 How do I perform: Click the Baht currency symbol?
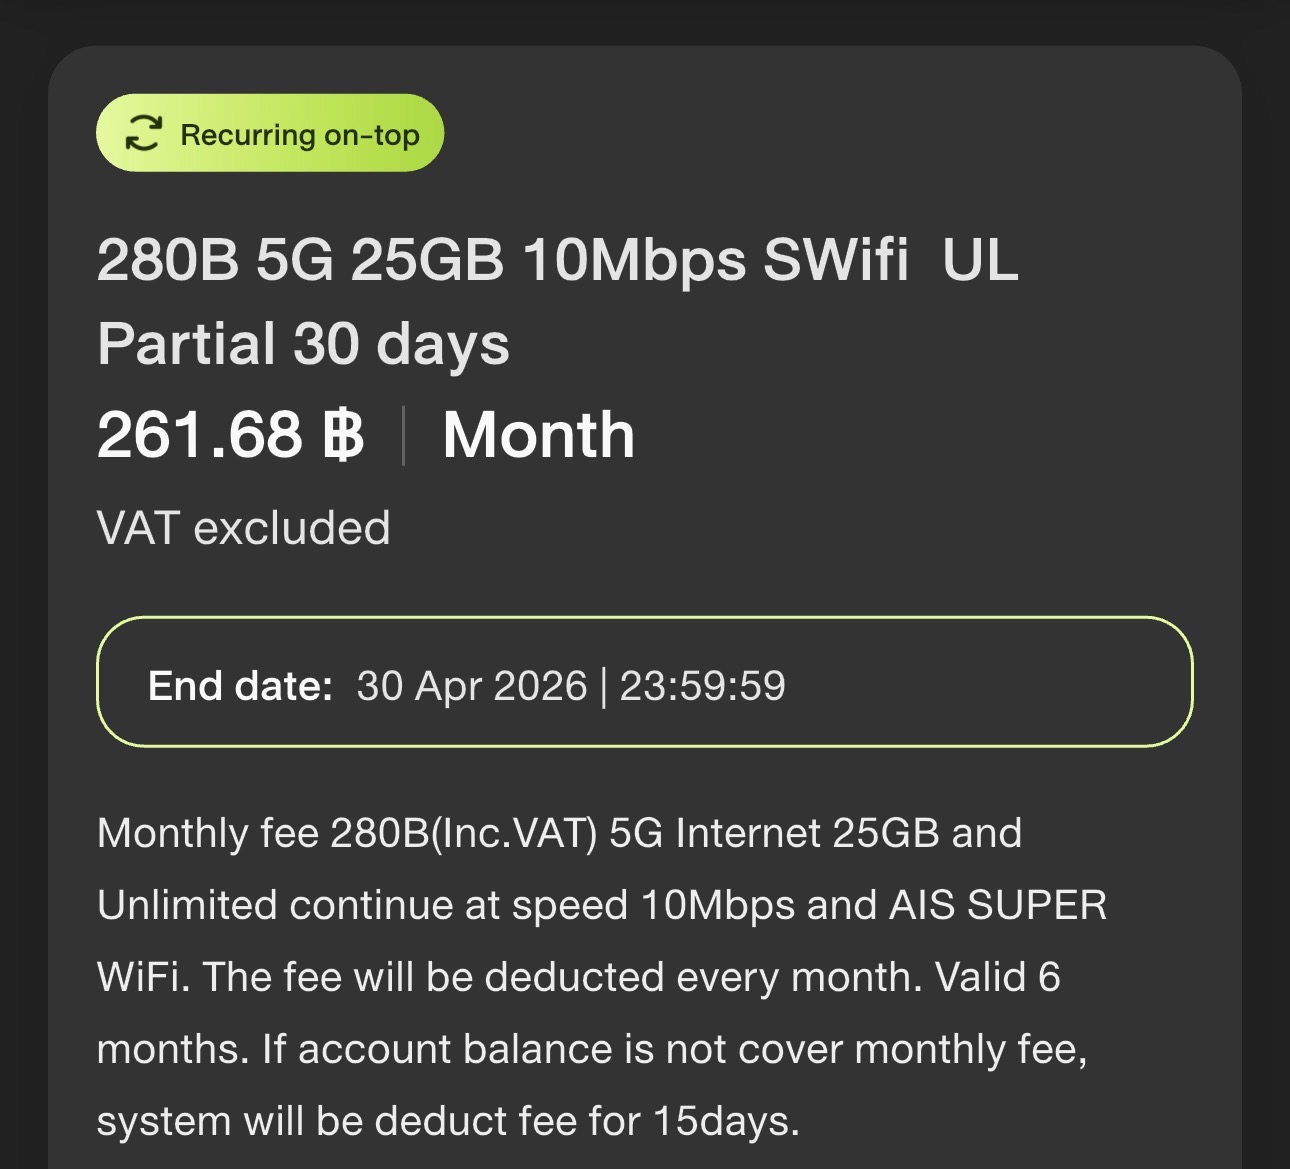[x=343, y=436]
